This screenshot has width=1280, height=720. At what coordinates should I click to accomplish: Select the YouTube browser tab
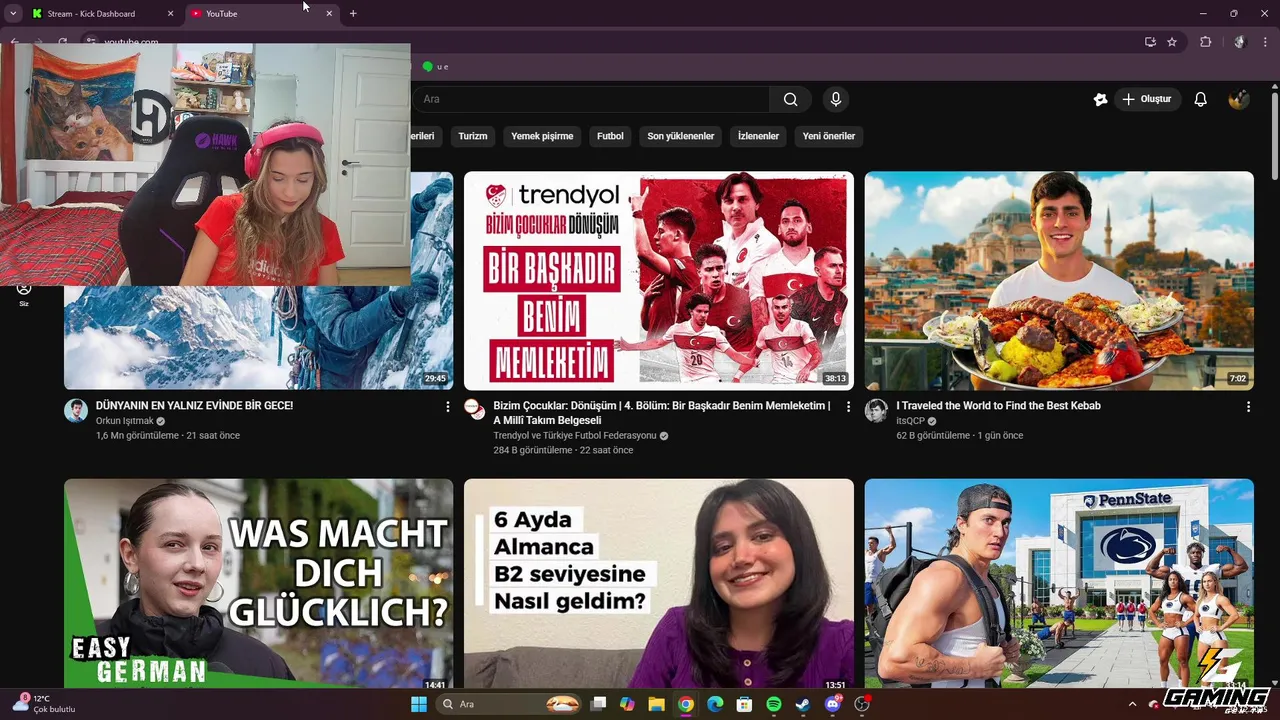(262, 14)
